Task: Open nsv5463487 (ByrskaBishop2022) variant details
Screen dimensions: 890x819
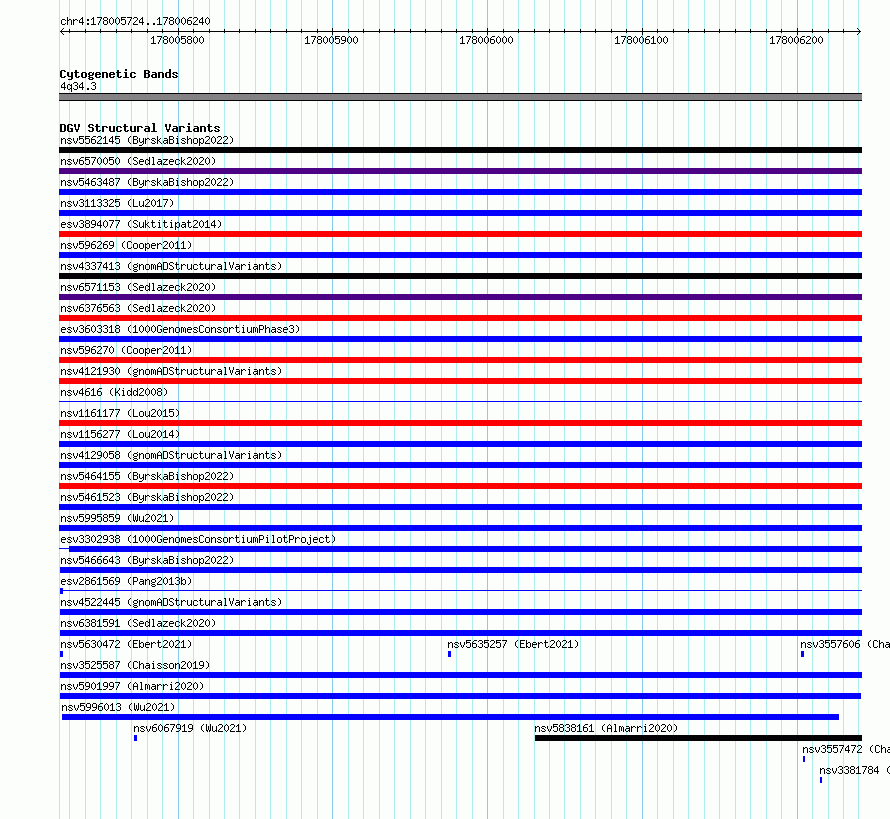Action: [x=147, y=182]
